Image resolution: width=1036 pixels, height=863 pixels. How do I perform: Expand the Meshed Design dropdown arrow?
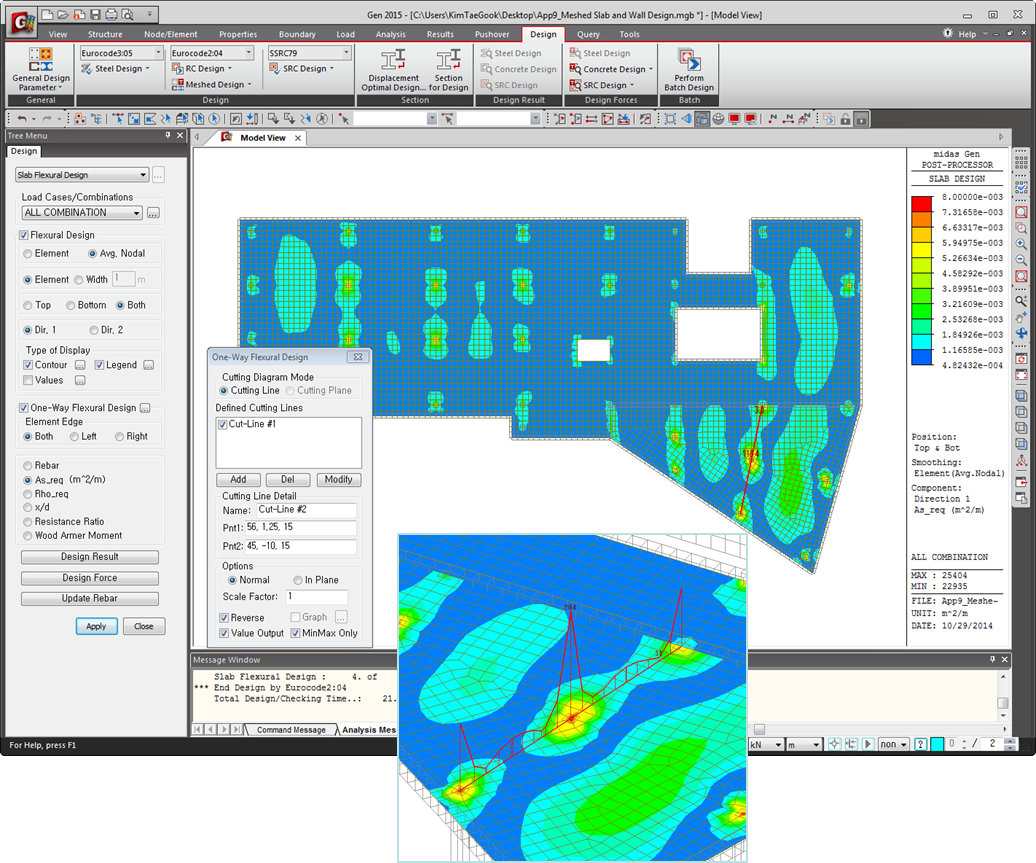click(x=249, y=85)
